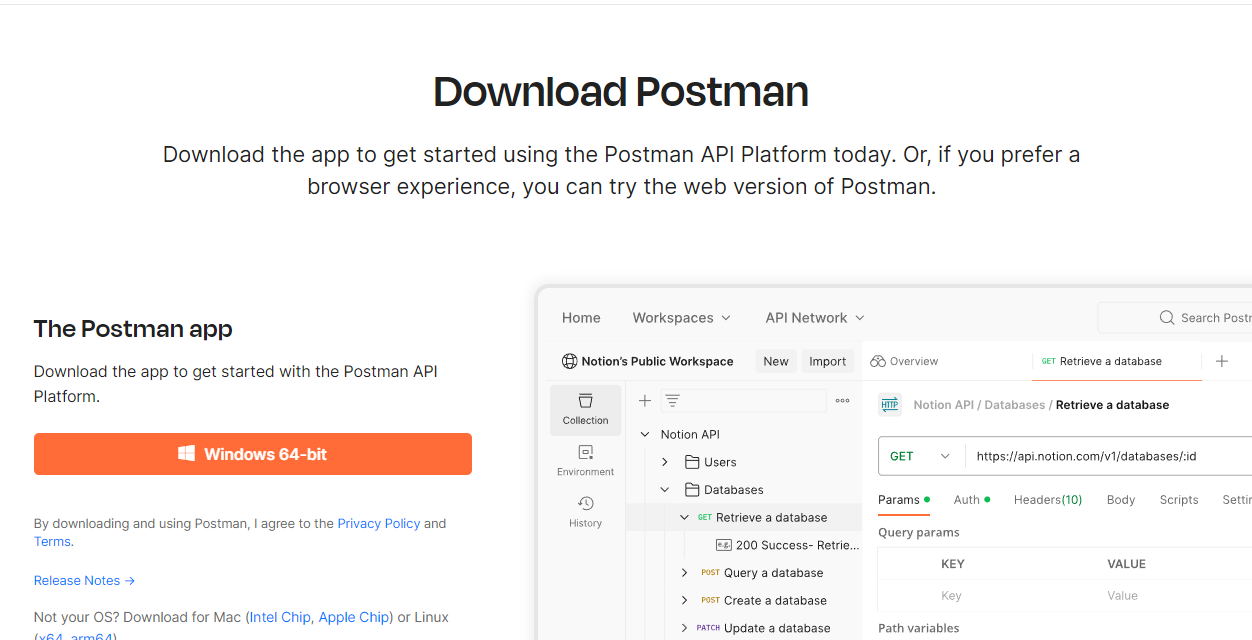Image resolution: width=1252 pixels, height=640 pixels.
Task: Open the Collection sidebar panel
Action: click(x=585, y=409)
